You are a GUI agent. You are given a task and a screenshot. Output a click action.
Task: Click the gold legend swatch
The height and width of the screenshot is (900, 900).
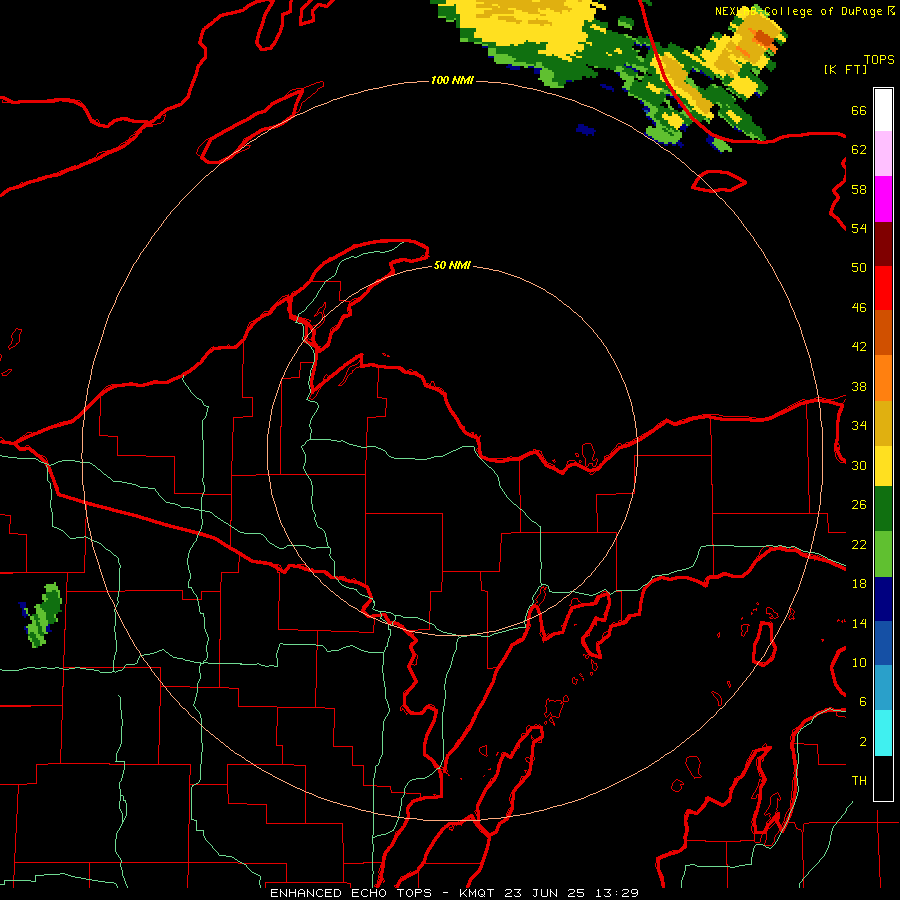coord(883,424)
